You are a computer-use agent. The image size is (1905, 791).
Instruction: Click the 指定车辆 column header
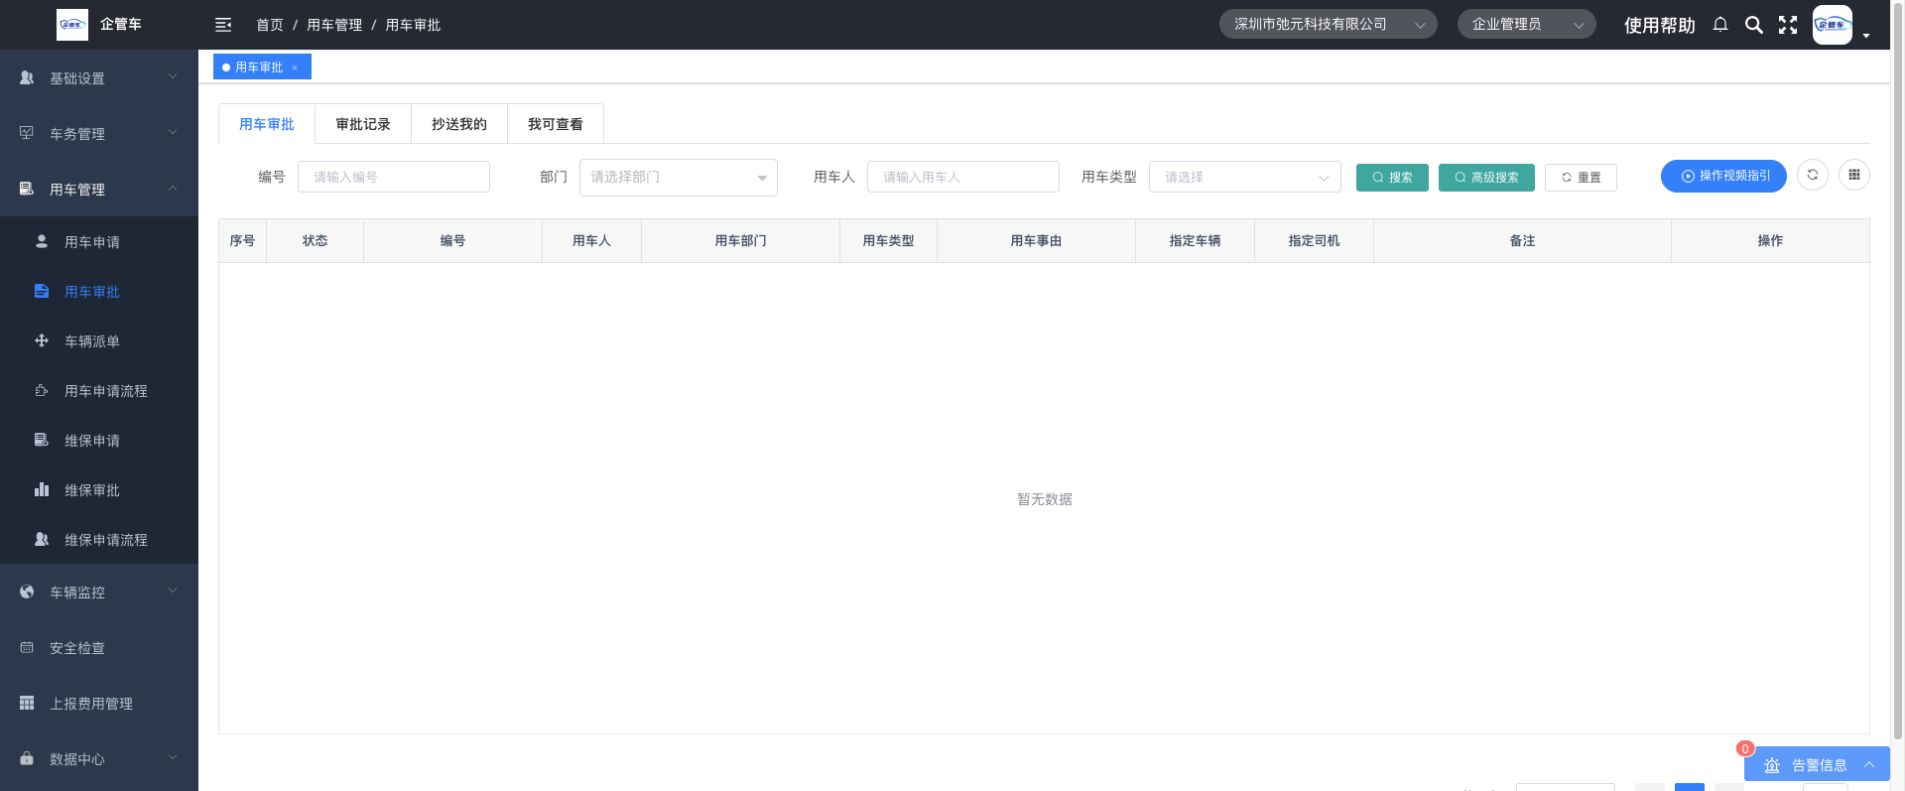click(1195, 241)
